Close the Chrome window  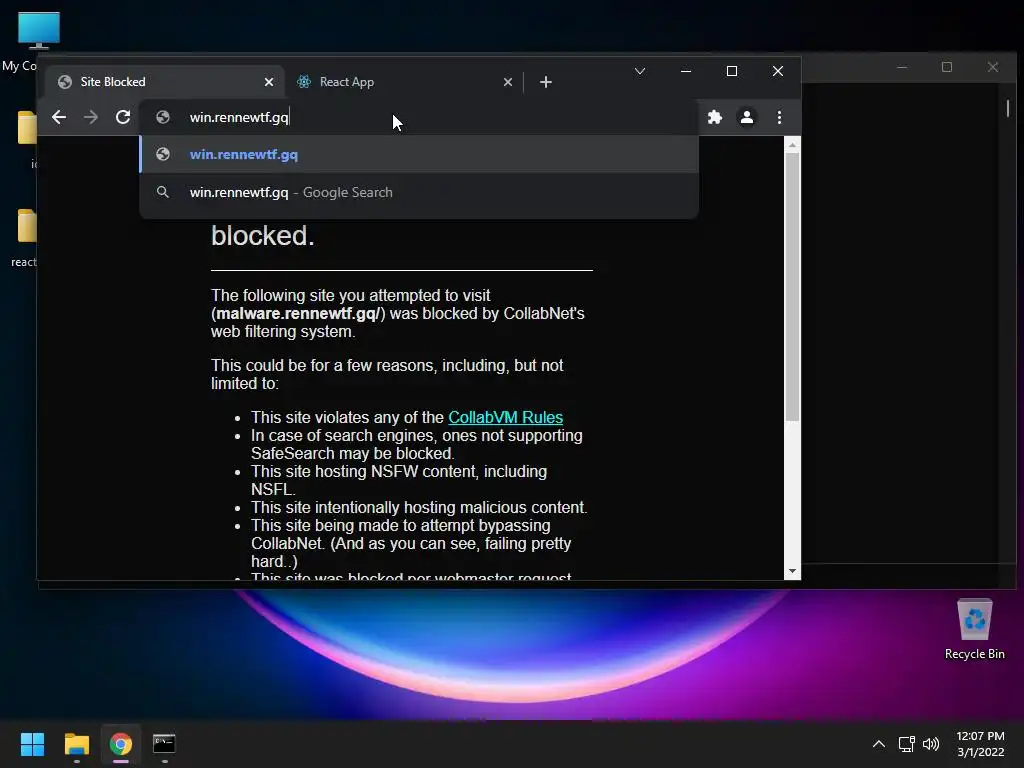[778, 71]
